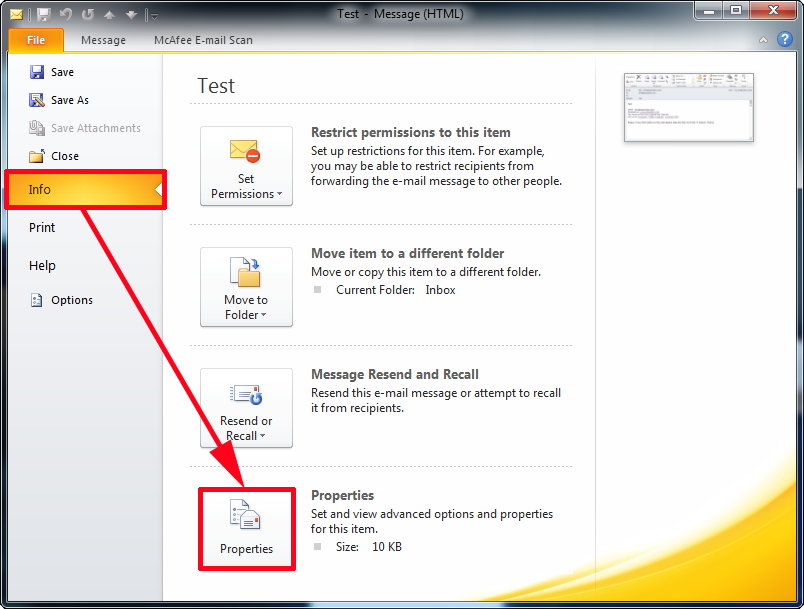Expand the Move to Folder dropdown
The height and width of the screenshot is (609, 804).
tap(262, 316)
